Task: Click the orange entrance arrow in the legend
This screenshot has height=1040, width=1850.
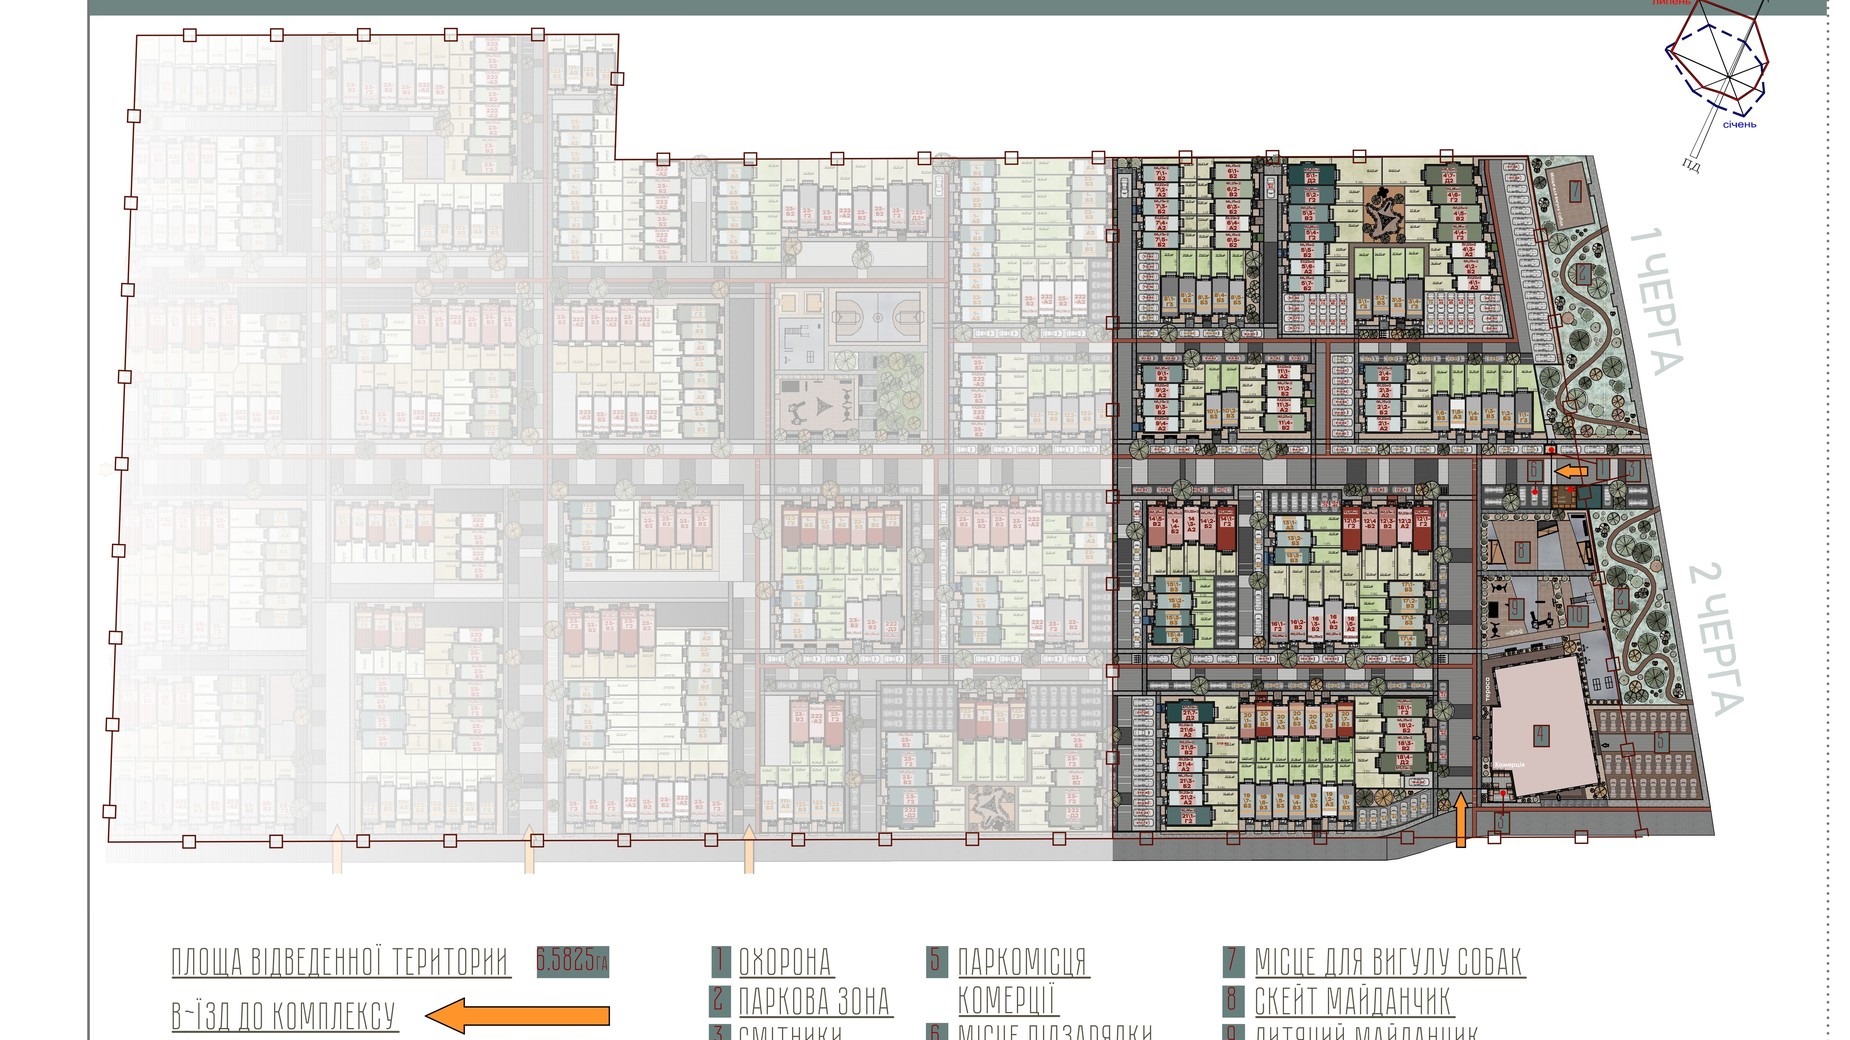Action: tap(517, 1016)
